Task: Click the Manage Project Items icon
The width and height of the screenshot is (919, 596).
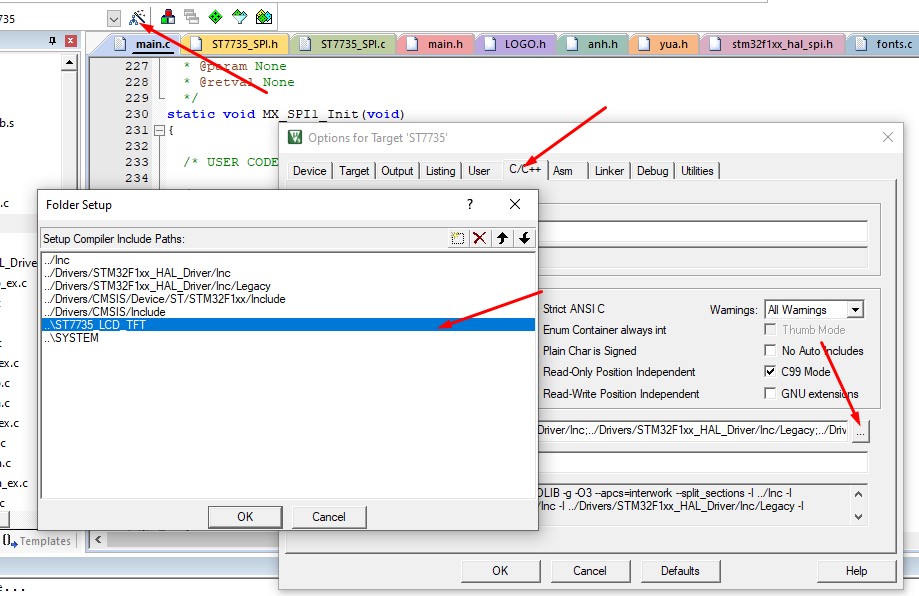Action: point(167,17)
